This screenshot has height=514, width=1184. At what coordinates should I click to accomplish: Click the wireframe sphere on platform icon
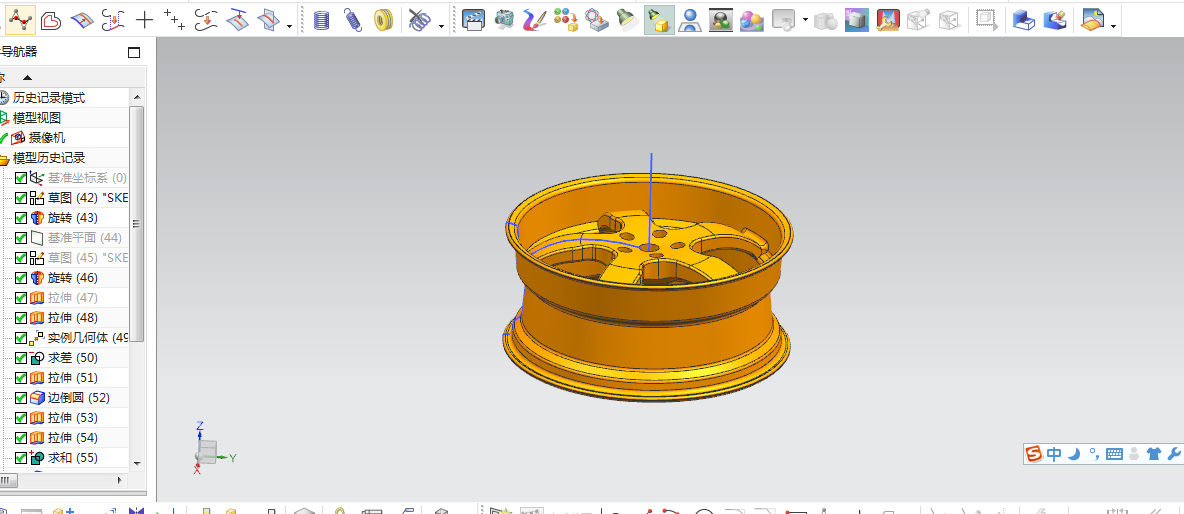coord(597,20)
